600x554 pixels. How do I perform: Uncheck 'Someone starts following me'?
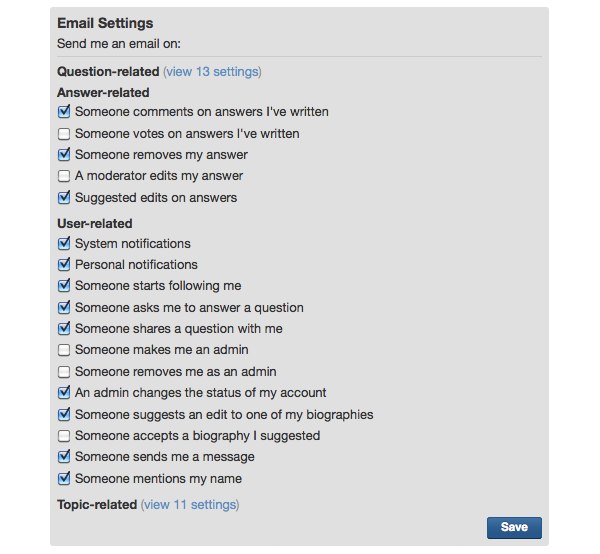(x=65, y=286)
